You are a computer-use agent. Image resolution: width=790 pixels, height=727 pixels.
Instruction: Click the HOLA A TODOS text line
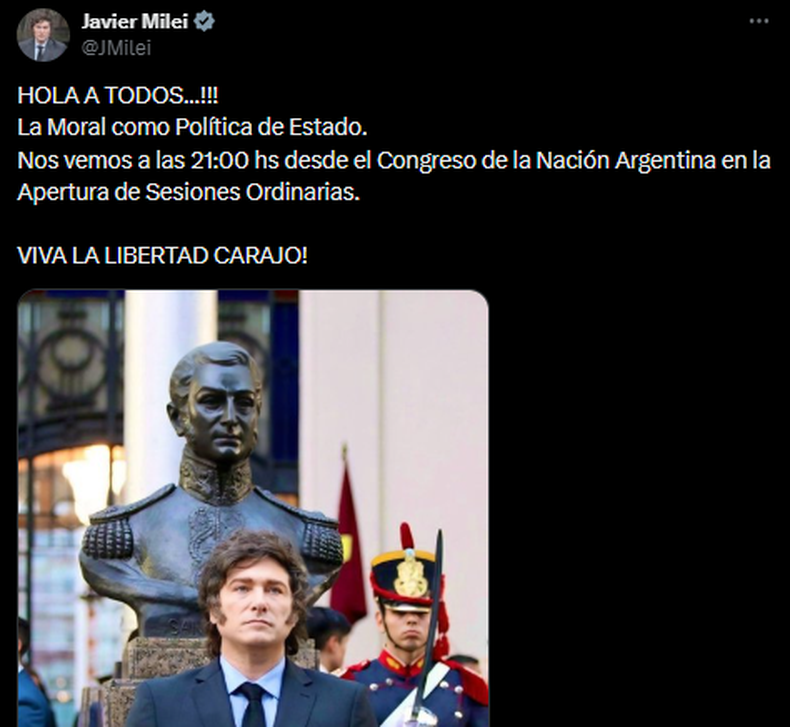(118, 95)
